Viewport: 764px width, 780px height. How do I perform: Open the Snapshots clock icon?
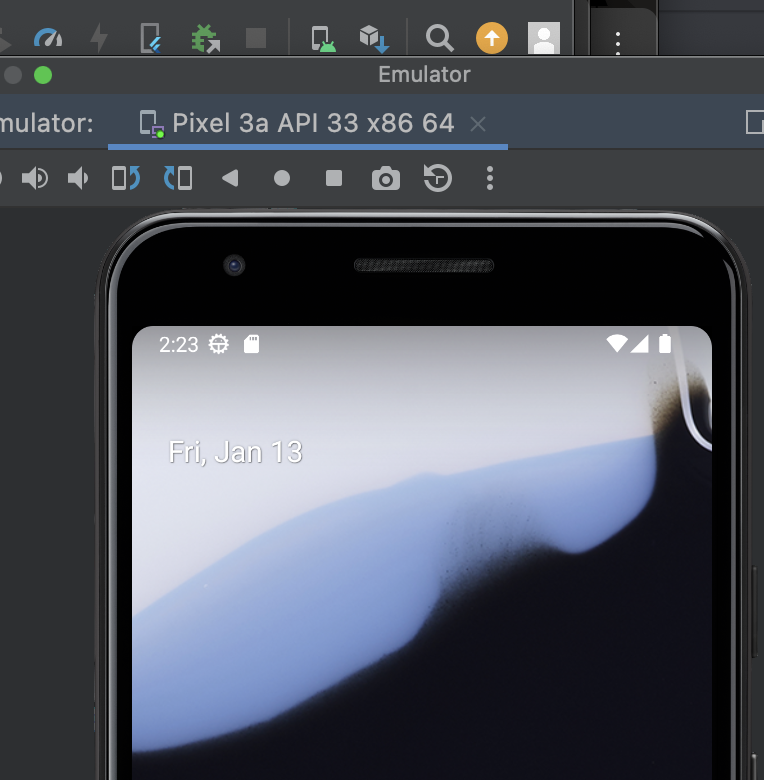438,178
